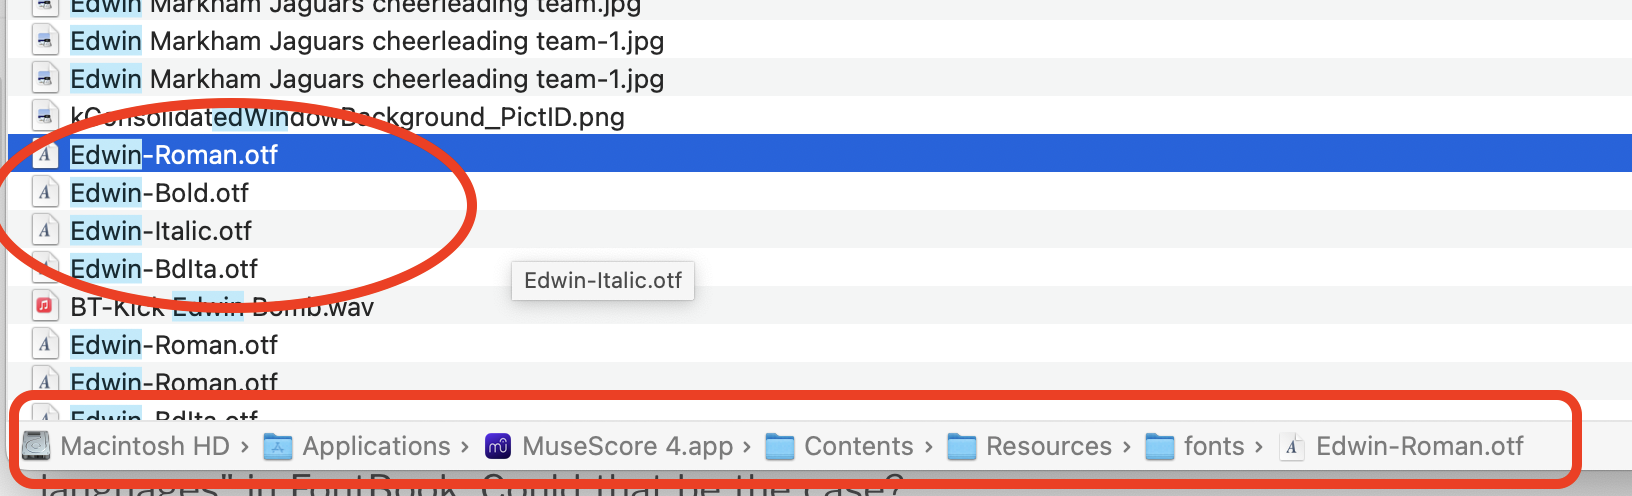Click the Applications folder icon in path bar
Viewport: 1632px width, 496px height.
click(277, 446)
